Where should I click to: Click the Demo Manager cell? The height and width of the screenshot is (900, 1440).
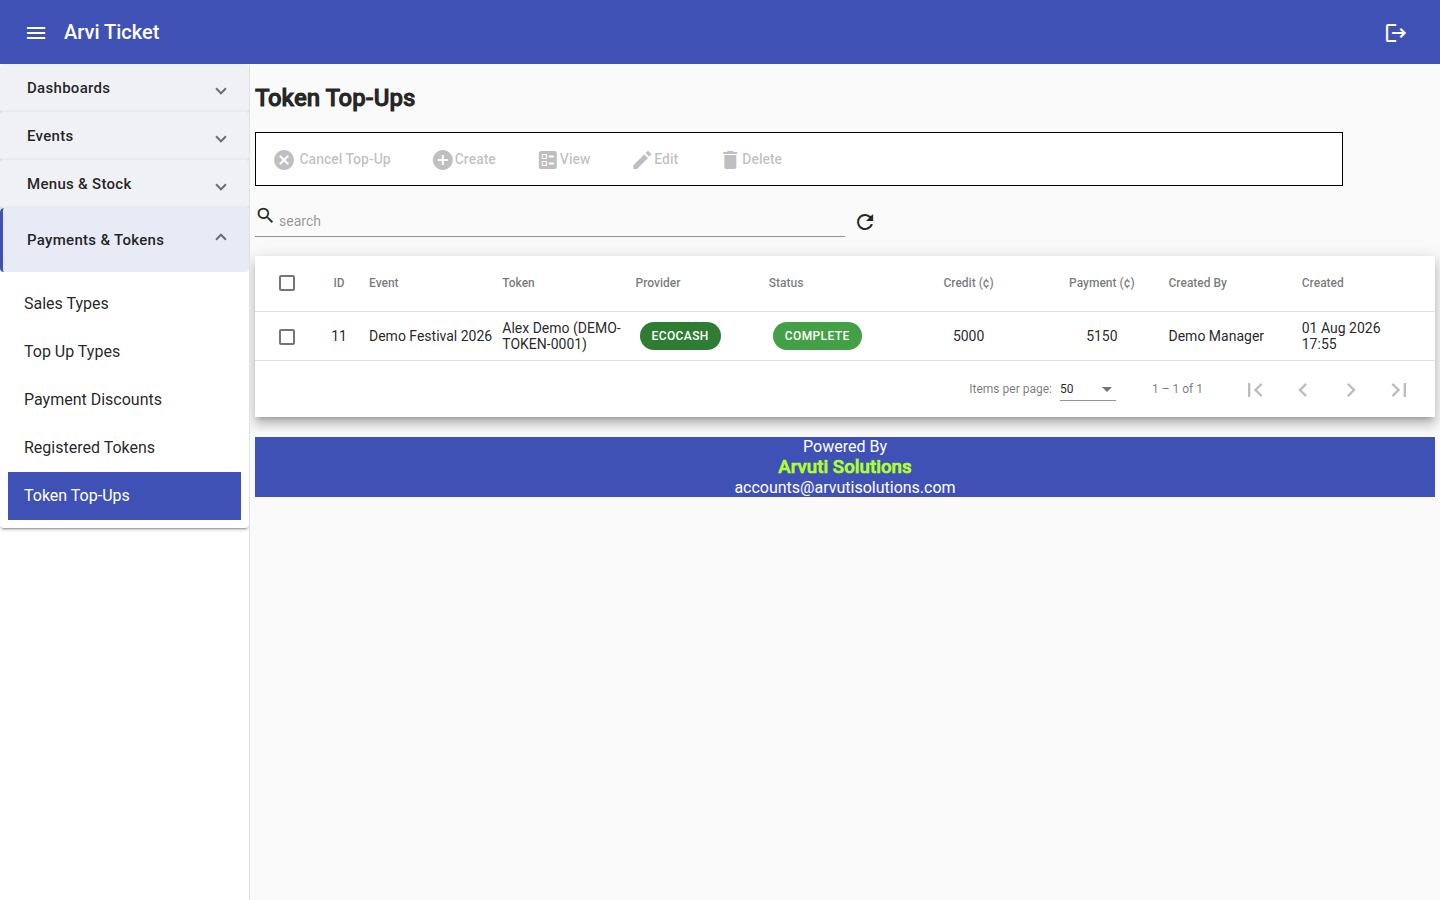1216,336
